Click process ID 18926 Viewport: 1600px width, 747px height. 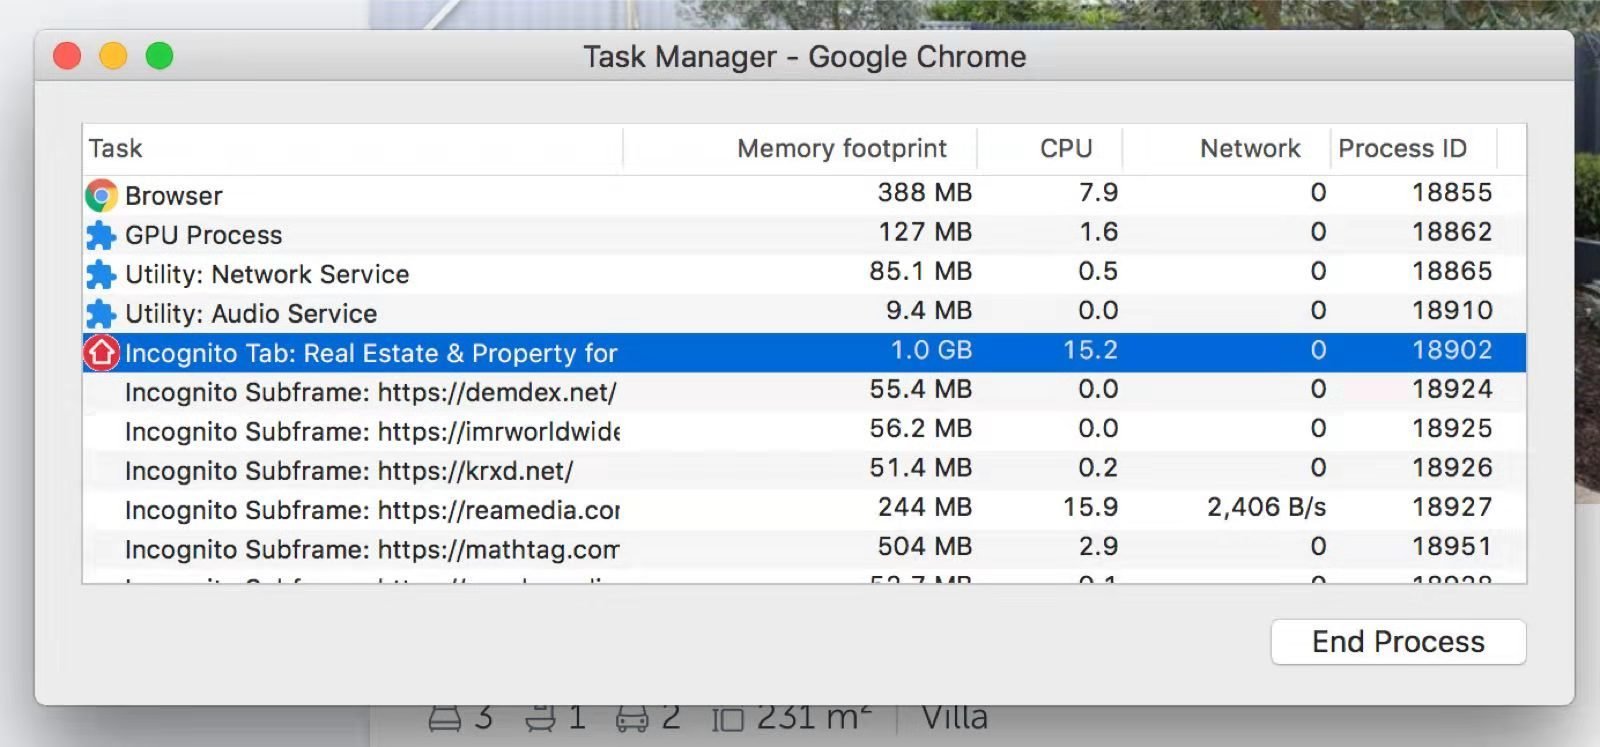coord(1452,467)
